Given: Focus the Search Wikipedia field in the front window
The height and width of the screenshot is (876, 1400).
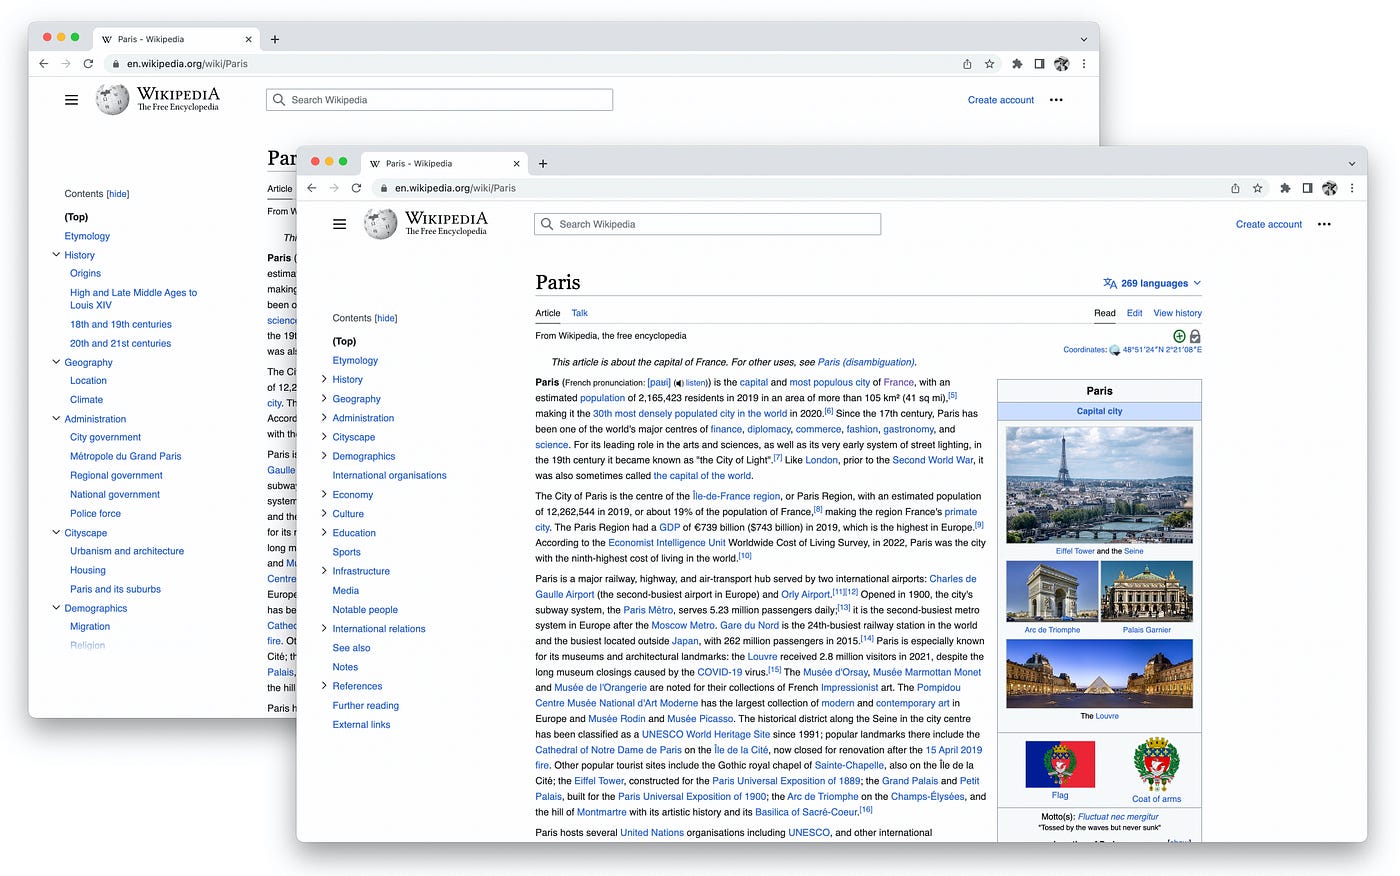Looking at the screenshot, I should pos(708,224).
